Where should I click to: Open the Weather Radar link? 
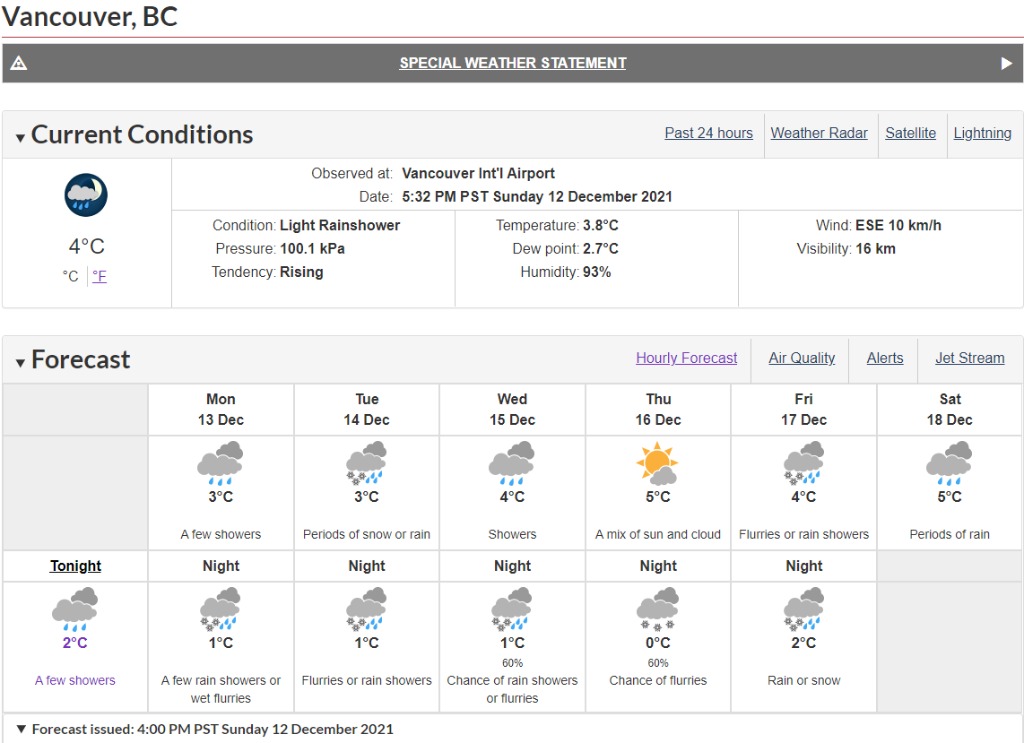tap(819, 133)
